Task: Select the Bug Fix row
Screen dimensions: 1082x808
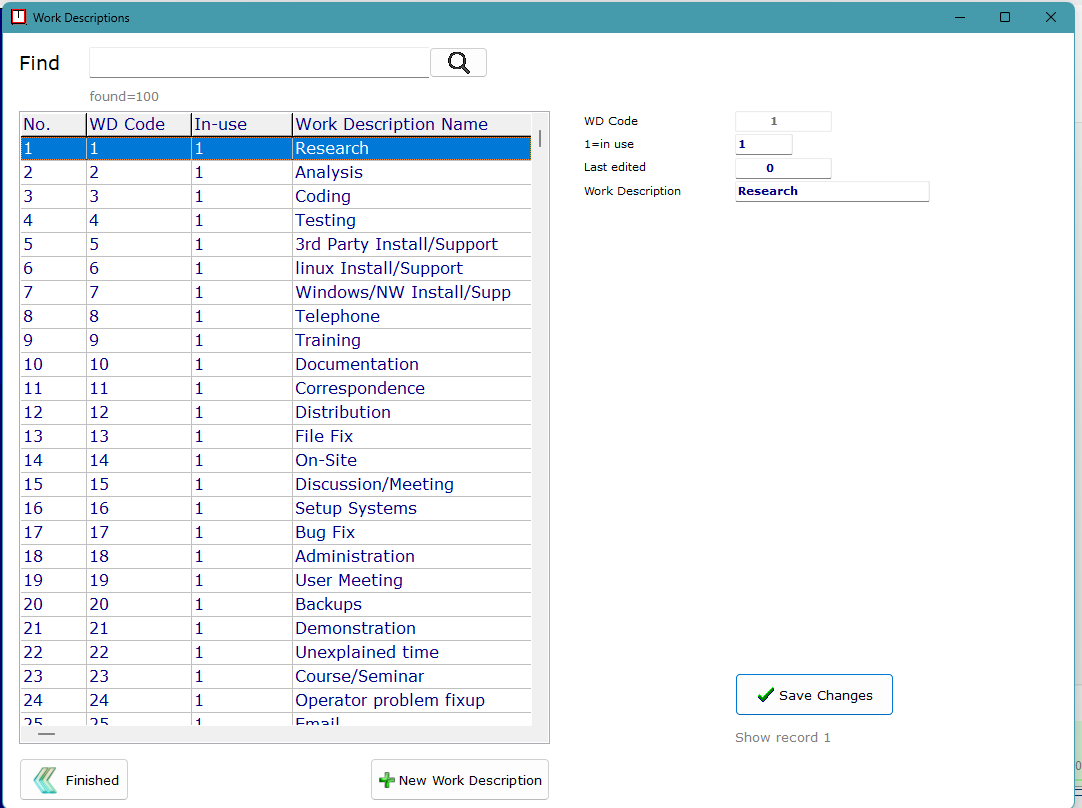Action: tap(325, 532)
